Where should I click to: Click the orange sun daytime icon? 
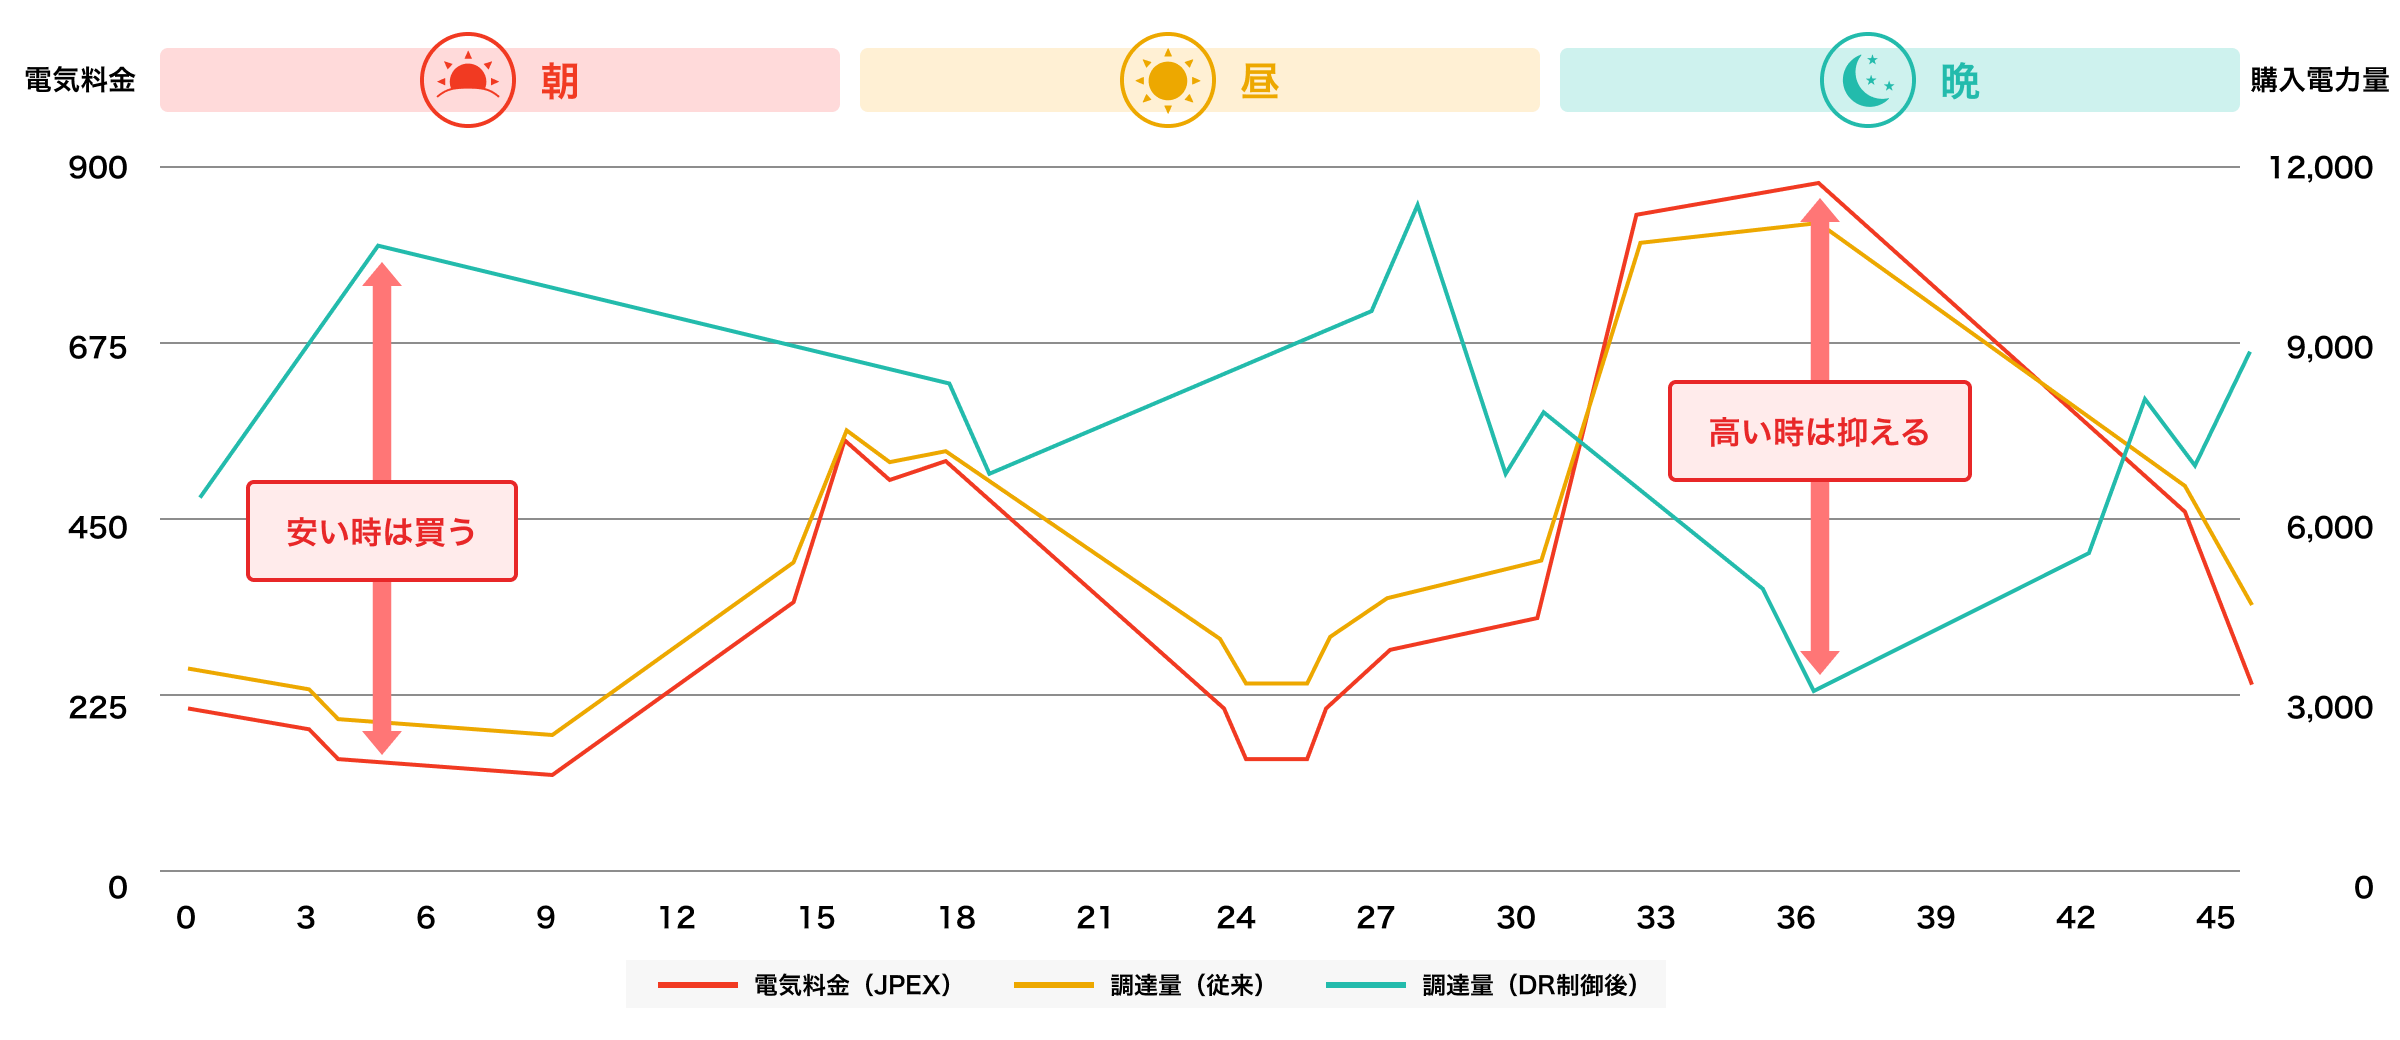(x=1167, y=80)
